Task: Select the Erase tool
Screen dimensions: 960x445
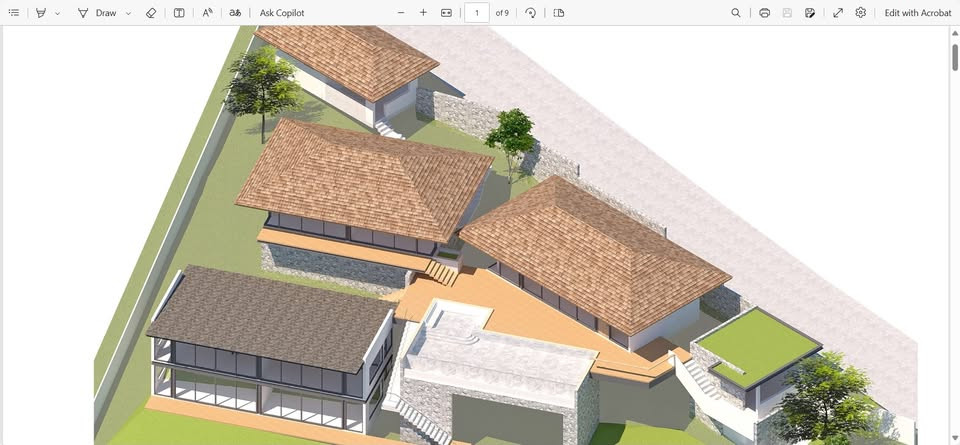Action: pyautogui.click(x=151, y=13)
